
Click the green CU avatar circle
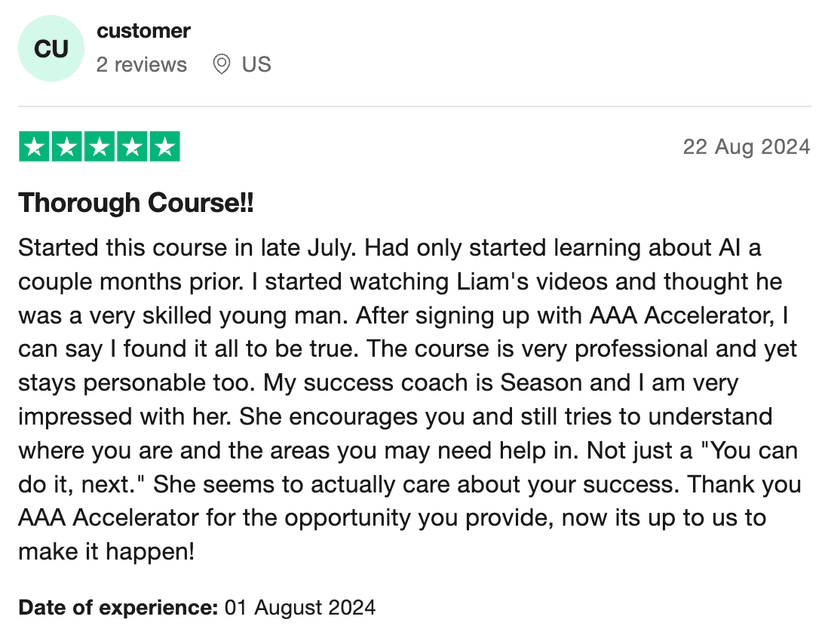click(51, 49)
